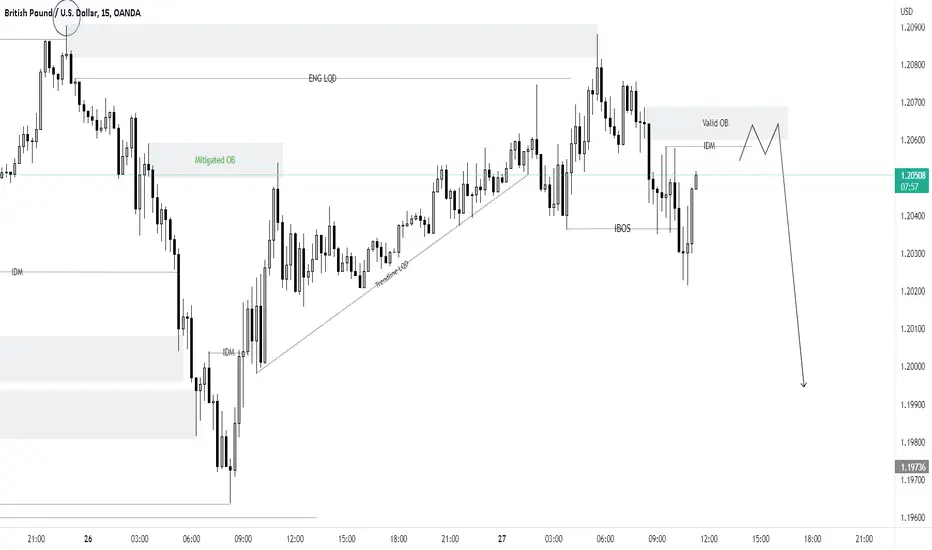
Task: Select the 1.19600 price axis level
Action: 912,517
